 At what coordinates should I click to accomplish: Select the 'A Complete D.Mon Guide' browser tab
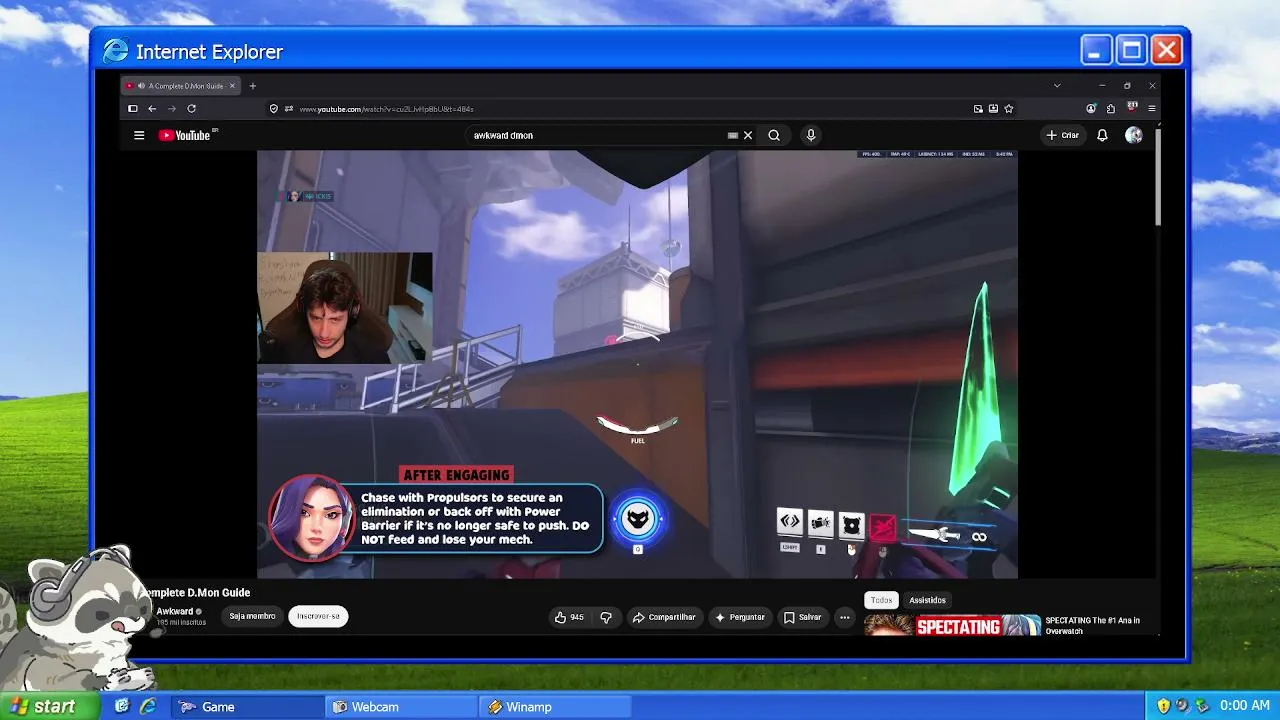coord(180,86)
